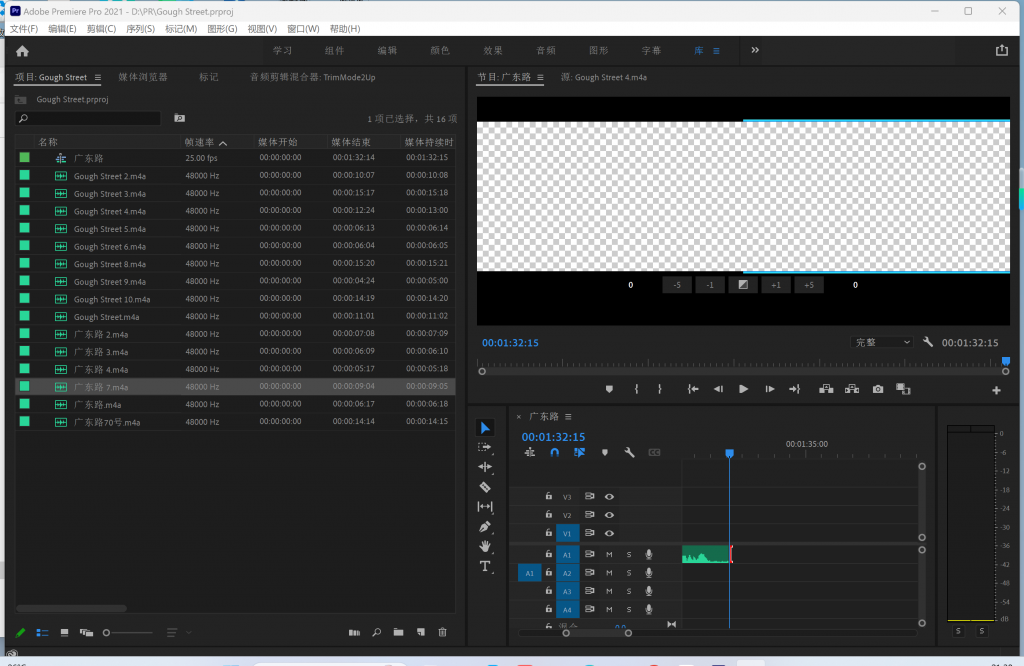1024x666 pixels.
Task: Open the 库 workspace menu icon
Action: coord(716,51)
